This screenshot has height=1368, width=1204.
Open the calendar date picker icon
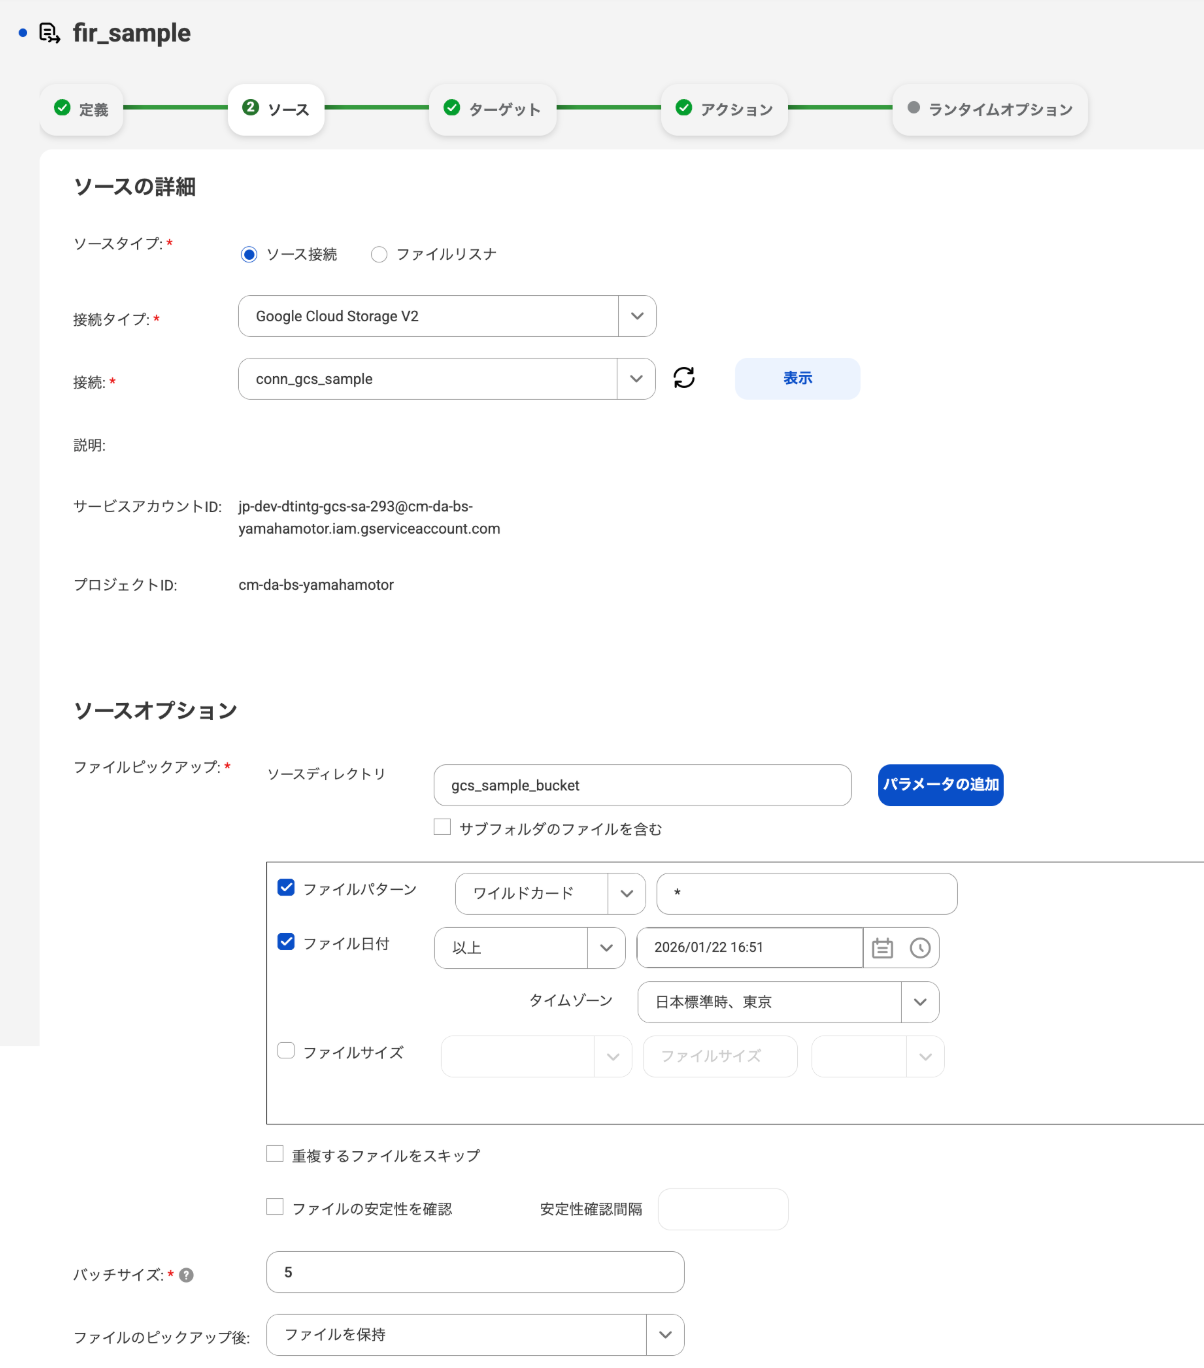882,948
